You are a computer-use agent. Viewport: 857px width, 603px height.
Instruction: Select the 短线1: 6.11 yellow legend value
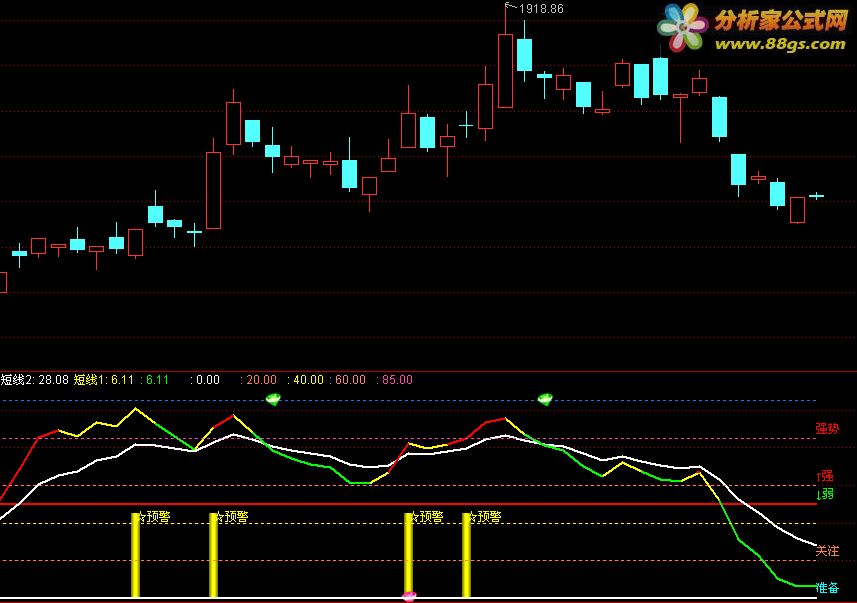point(104,379)
